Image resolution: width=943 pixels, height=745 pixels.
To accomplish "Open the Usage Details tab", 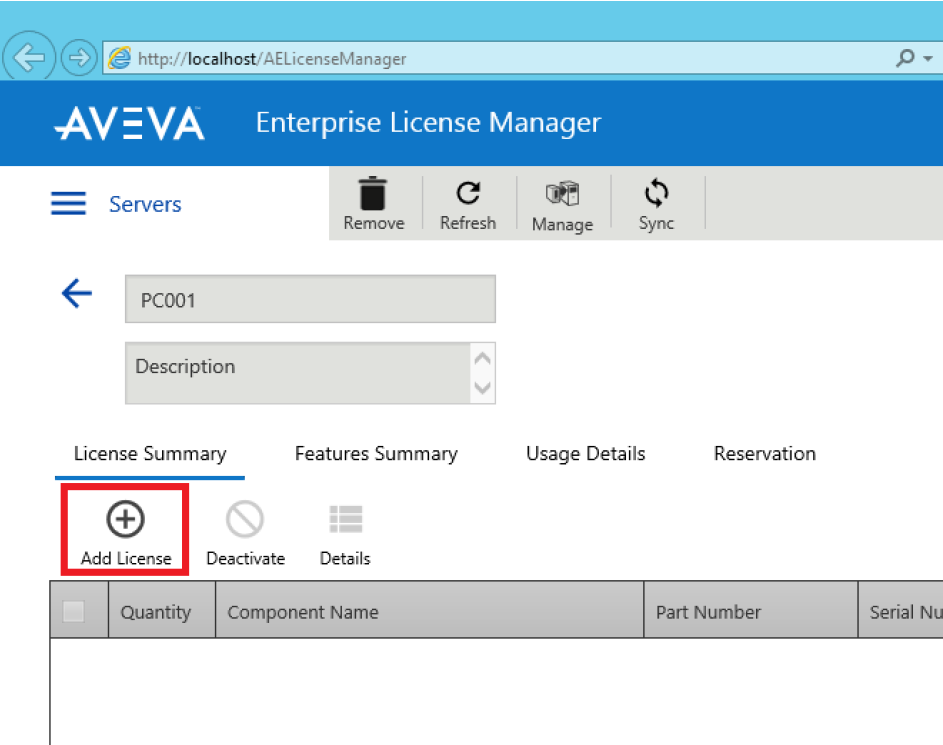I will point(585,453).
